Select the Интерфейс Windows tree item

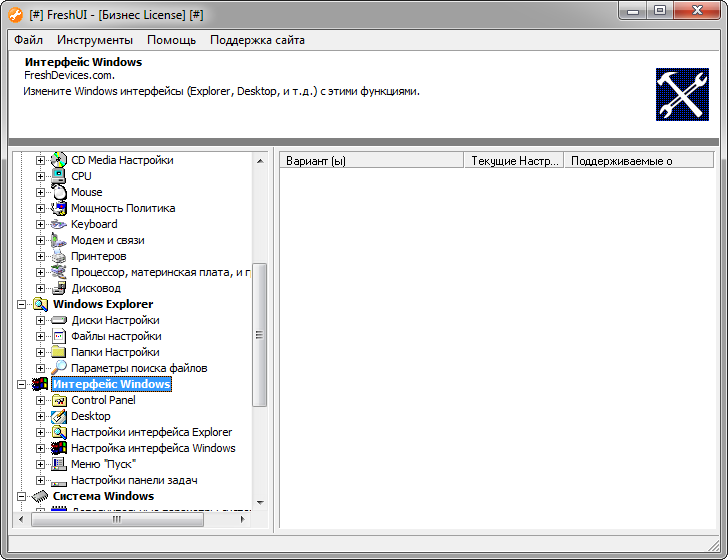pos(111,384)
